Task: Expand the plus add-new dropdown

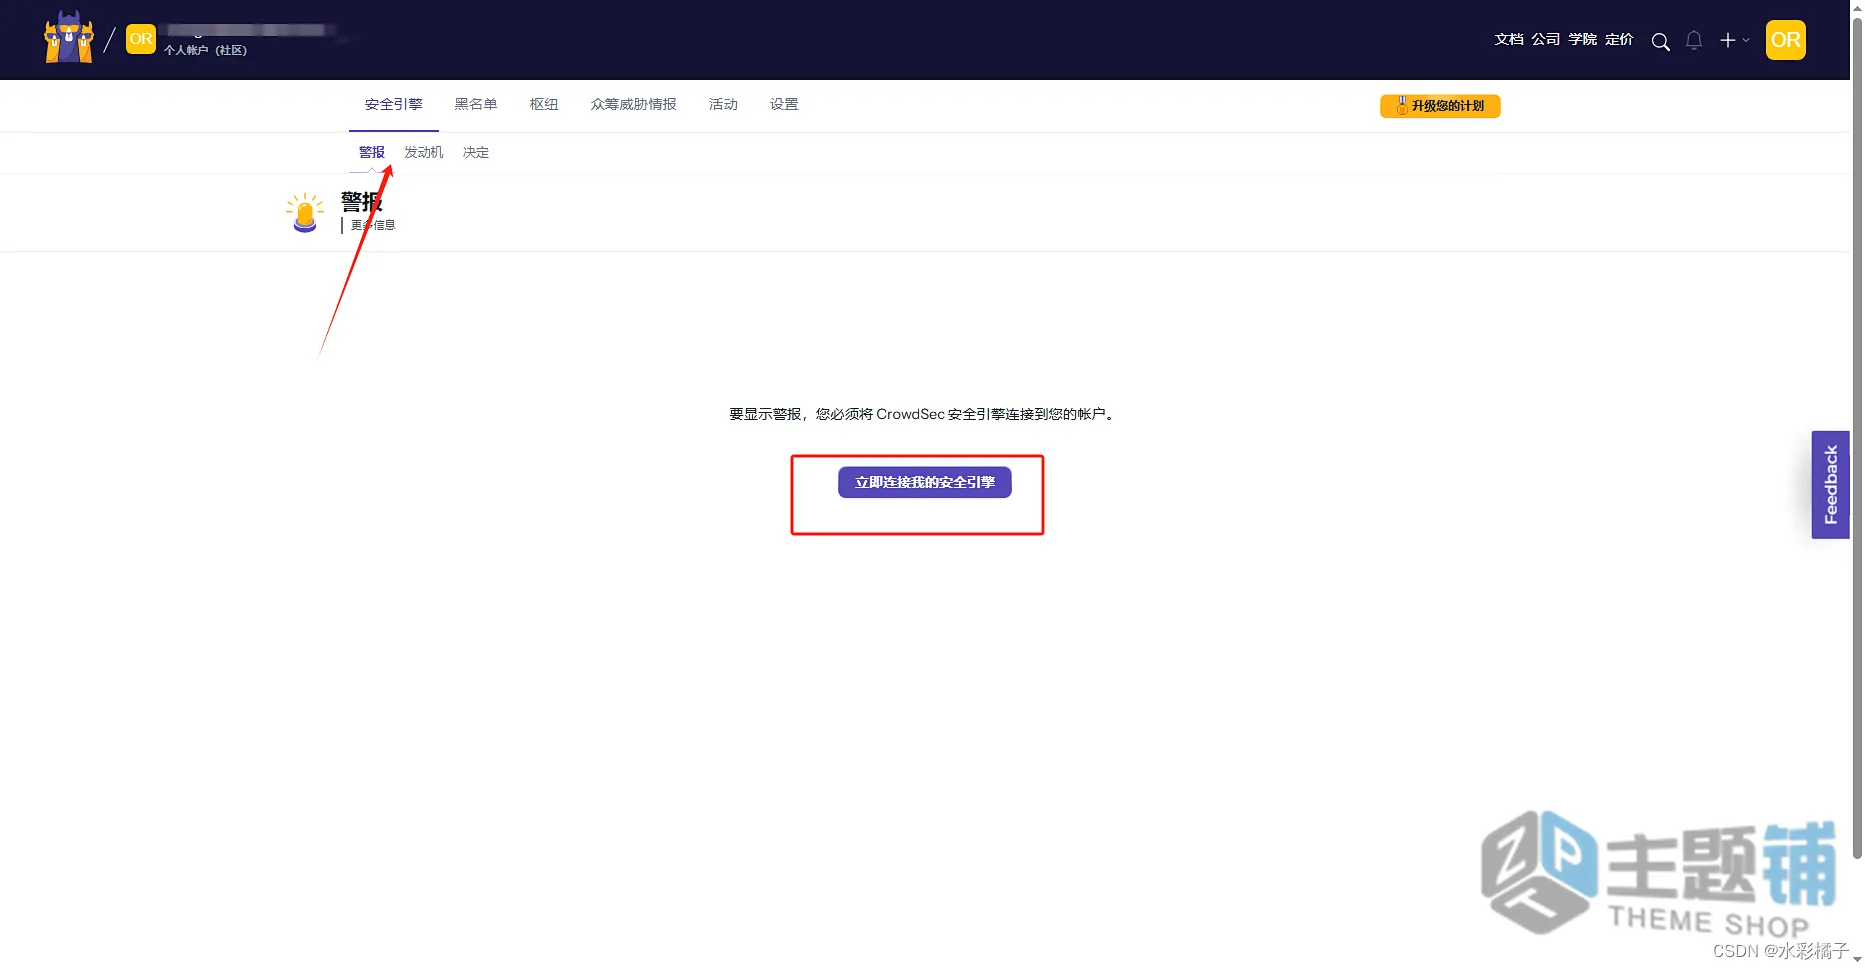Action: (1734, 40)
